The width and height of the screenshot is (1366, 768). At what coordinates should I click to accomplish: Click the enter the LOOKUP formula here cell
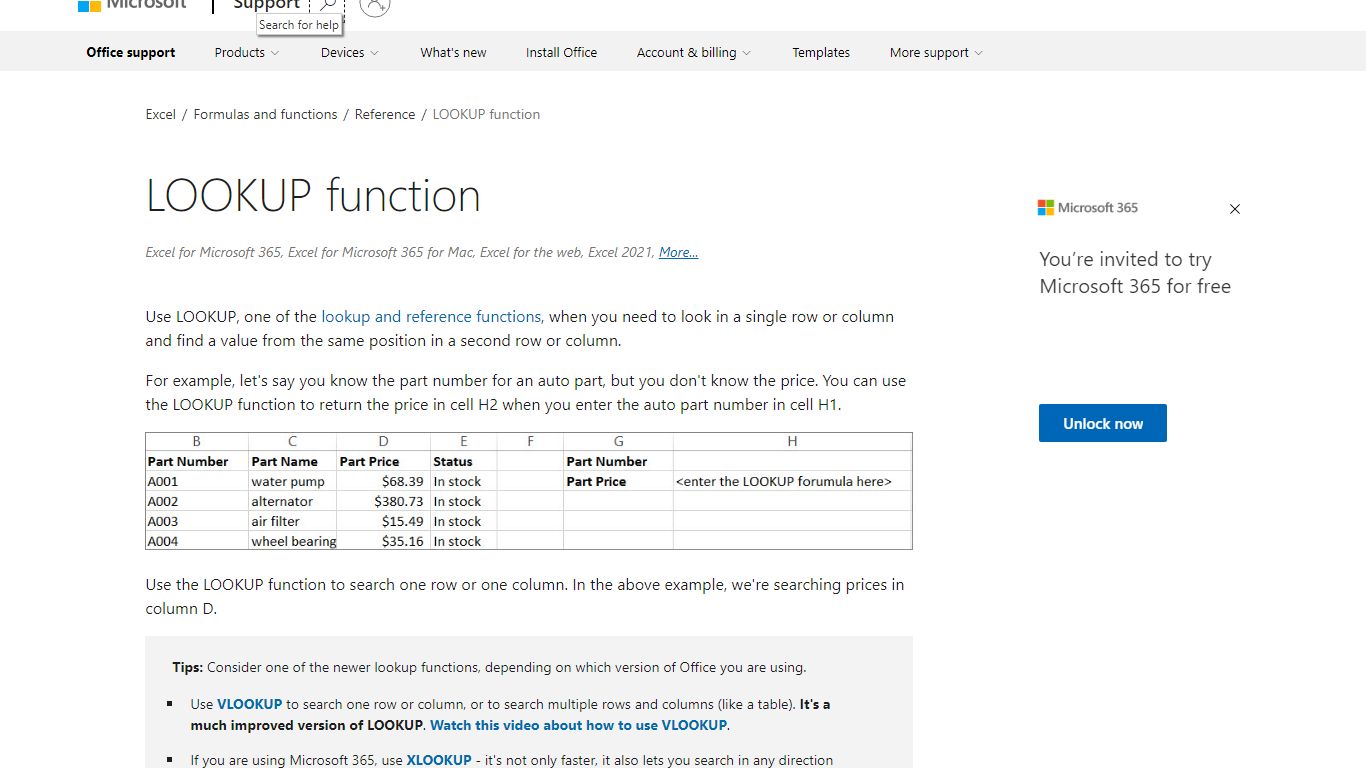(792, 481)
